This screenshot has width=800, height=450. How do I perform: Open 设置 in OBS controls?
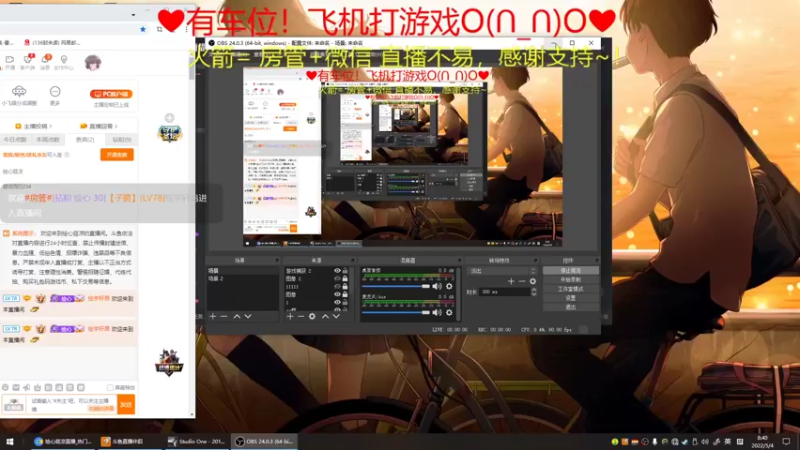pos(570,298)
